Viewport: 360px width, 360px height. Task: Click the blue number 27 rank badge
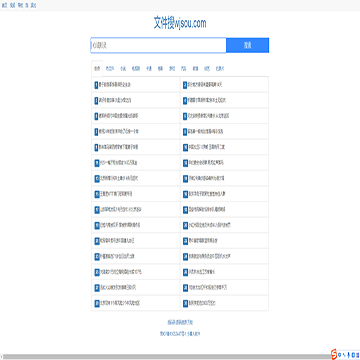97,288
